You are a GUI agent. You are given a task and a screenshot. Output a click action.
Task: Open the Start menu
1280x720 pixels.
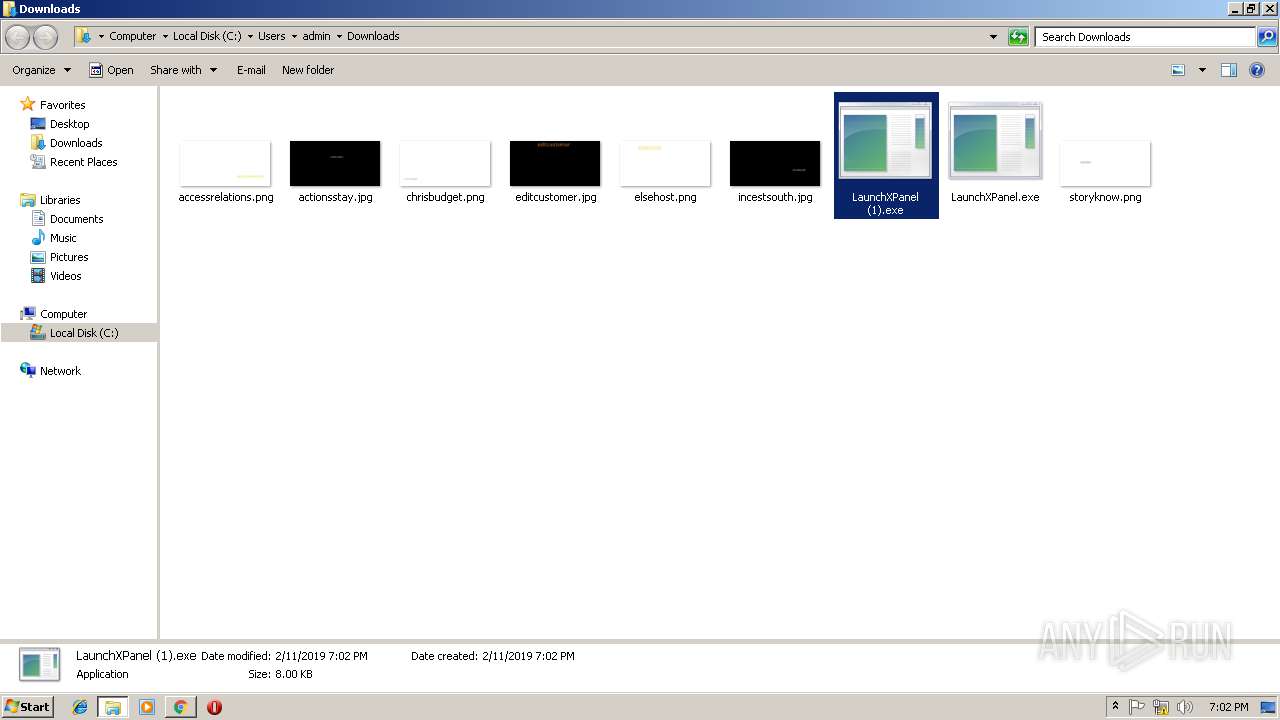pos(27,707)
